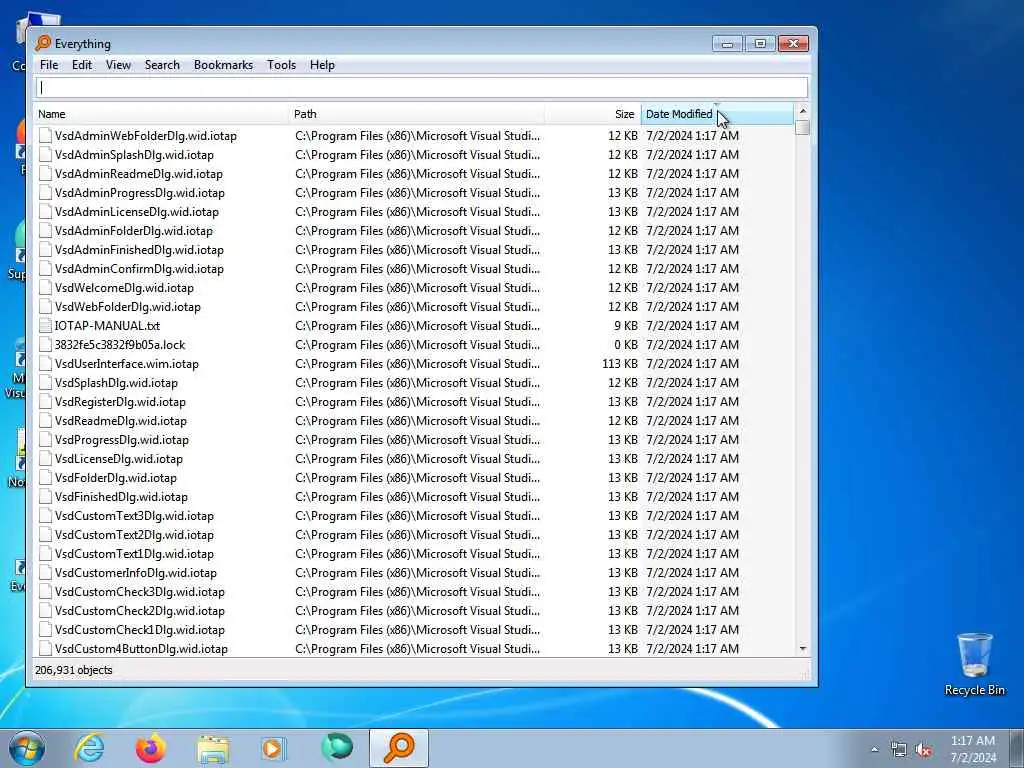
Task: Open the View menu
Action: pos(118,65)
